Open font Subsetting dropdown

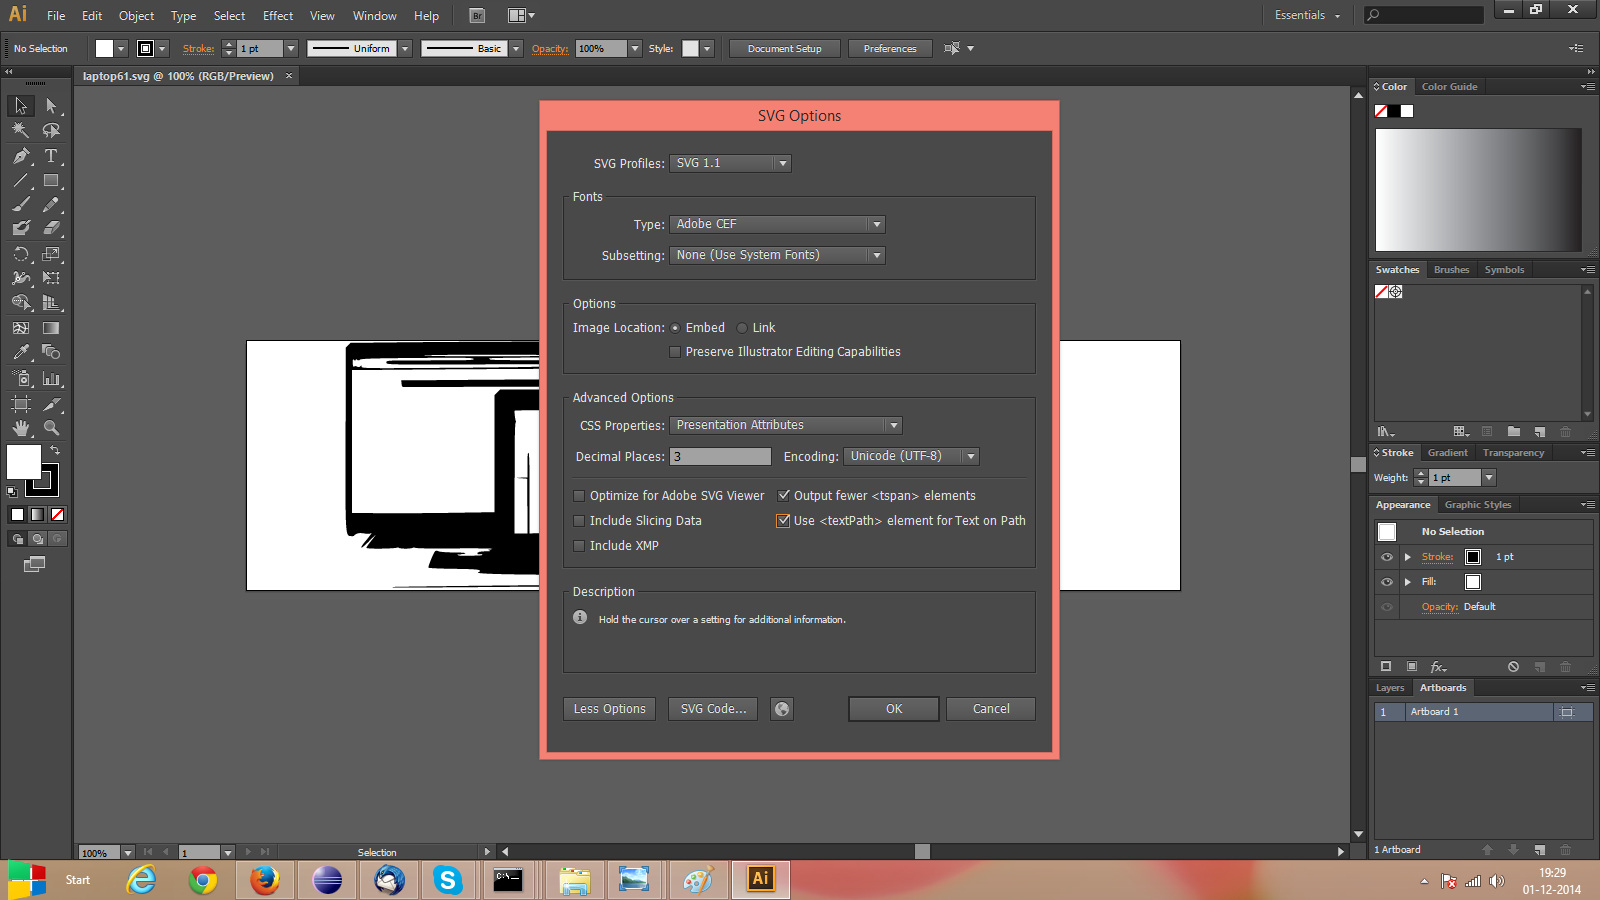pyautogui.click(x=777, y=255)
